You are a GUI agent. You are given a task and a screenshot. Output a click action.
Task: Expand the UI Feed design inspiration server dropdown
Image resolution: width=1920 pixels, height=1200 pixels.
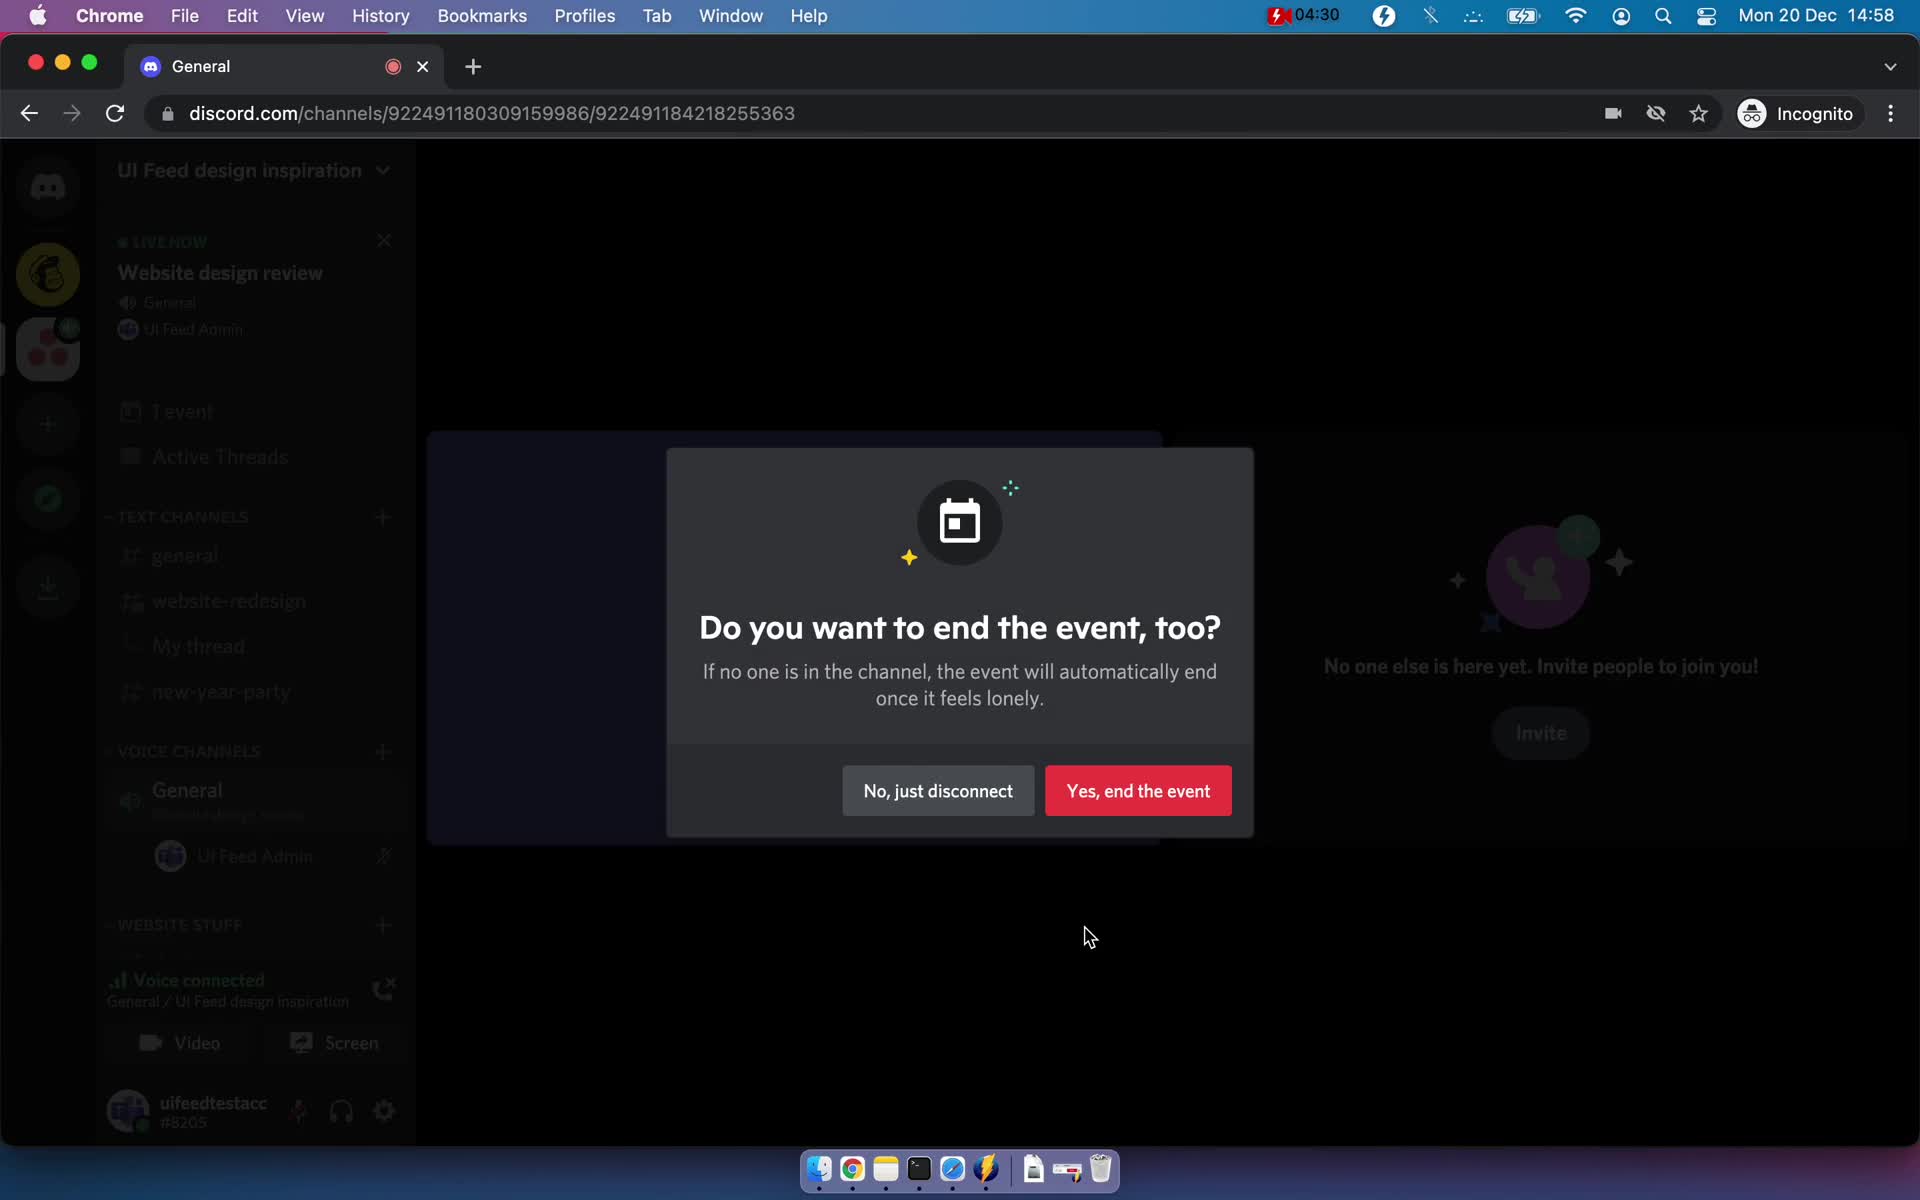[x=253, y=169]
